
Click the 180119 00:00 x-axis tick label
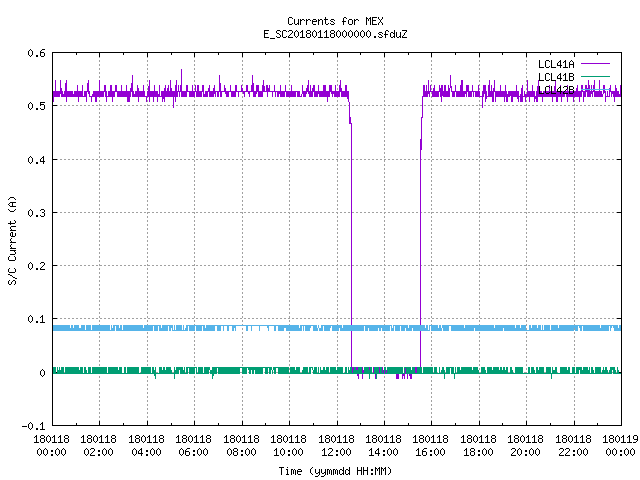620,446
